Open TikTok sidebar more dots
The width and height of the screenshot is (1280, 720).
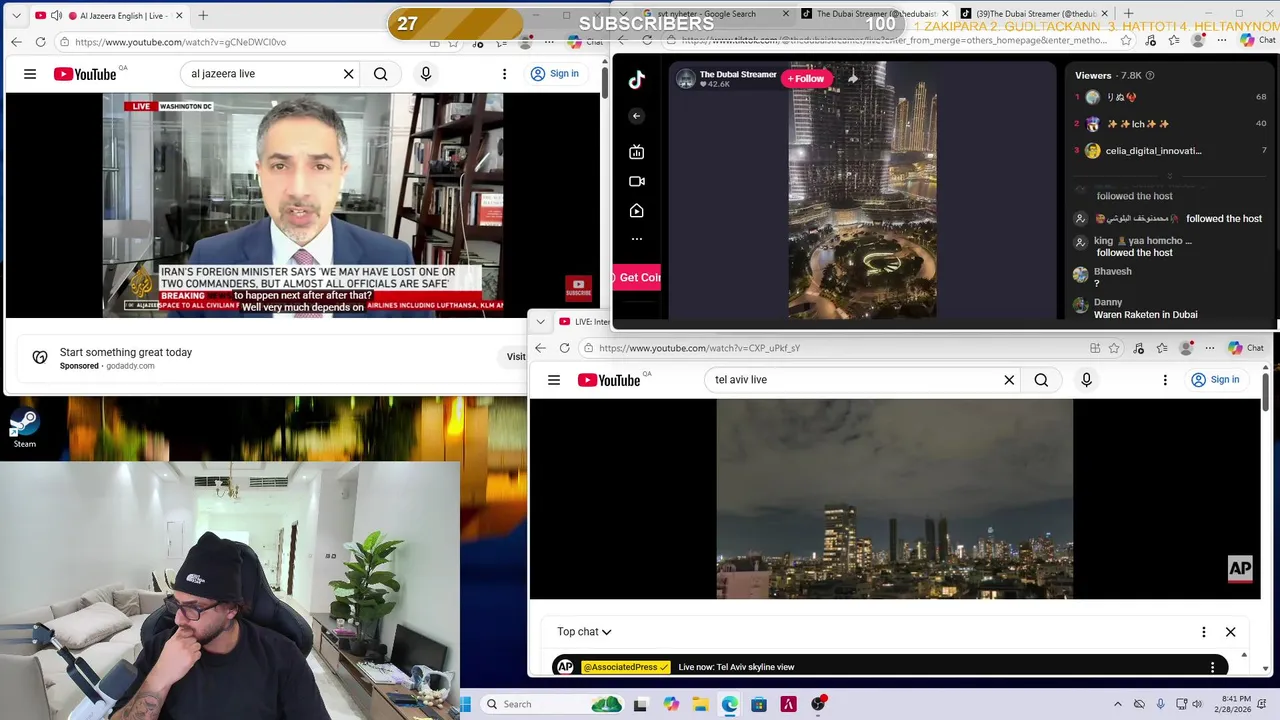637,239
